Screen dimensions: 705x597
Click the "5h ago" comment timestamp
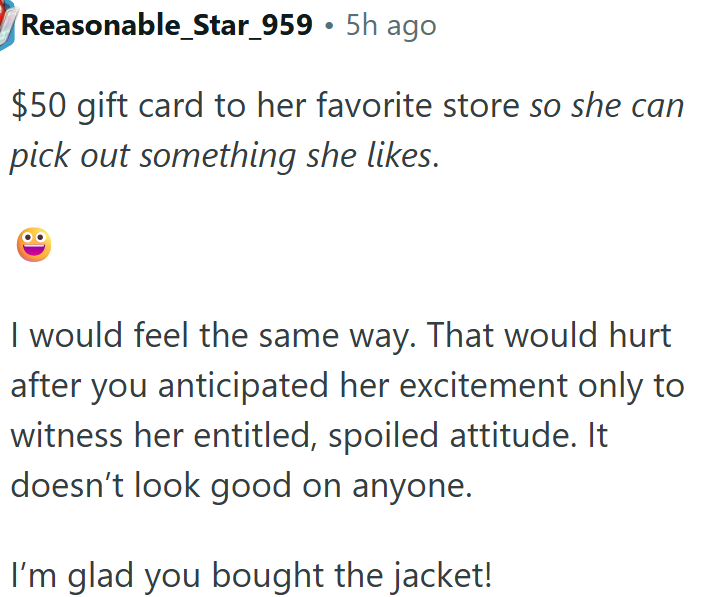coord(391,25)
